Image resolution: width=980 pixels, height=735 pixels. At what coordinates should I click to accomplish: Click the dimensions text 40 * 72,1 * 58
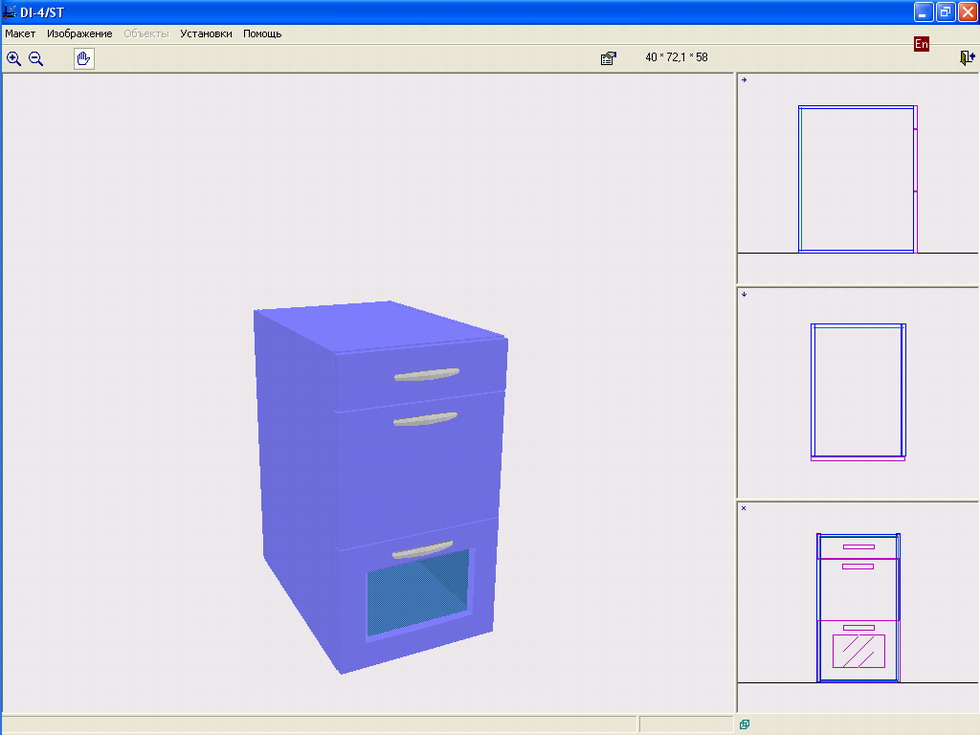tap(676, 58)
